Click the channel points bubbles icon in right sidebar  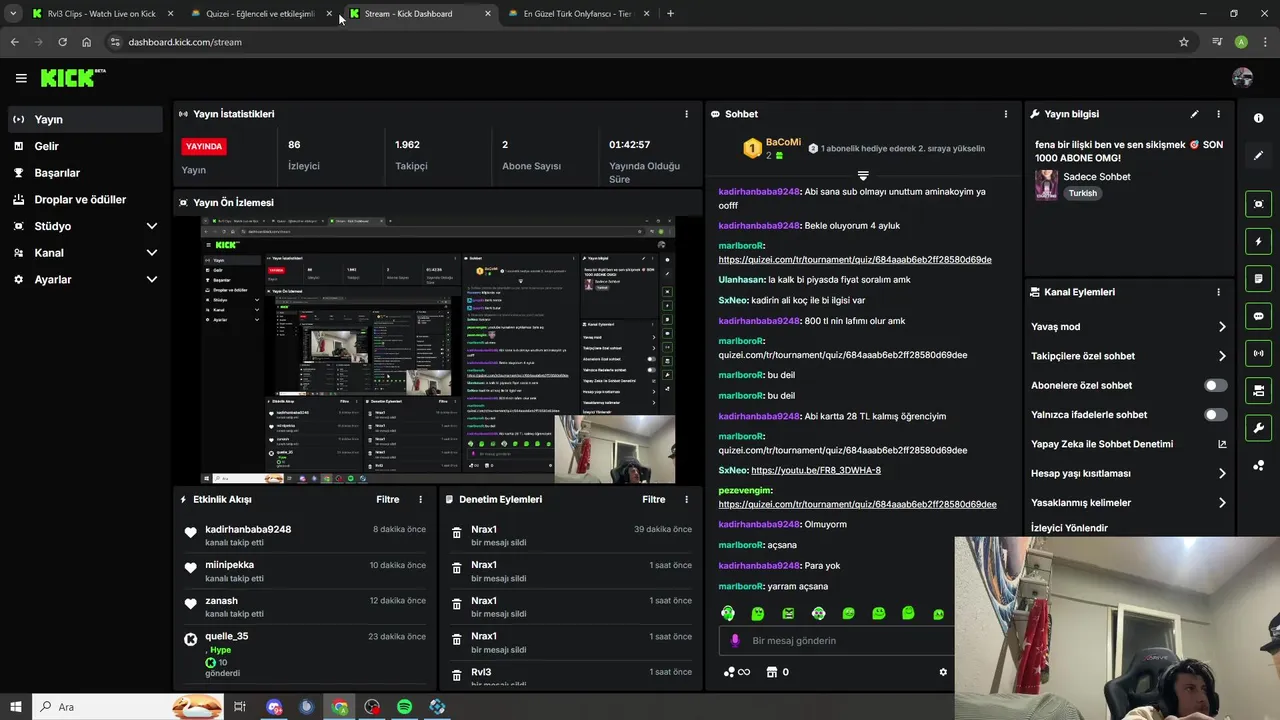1258,466
